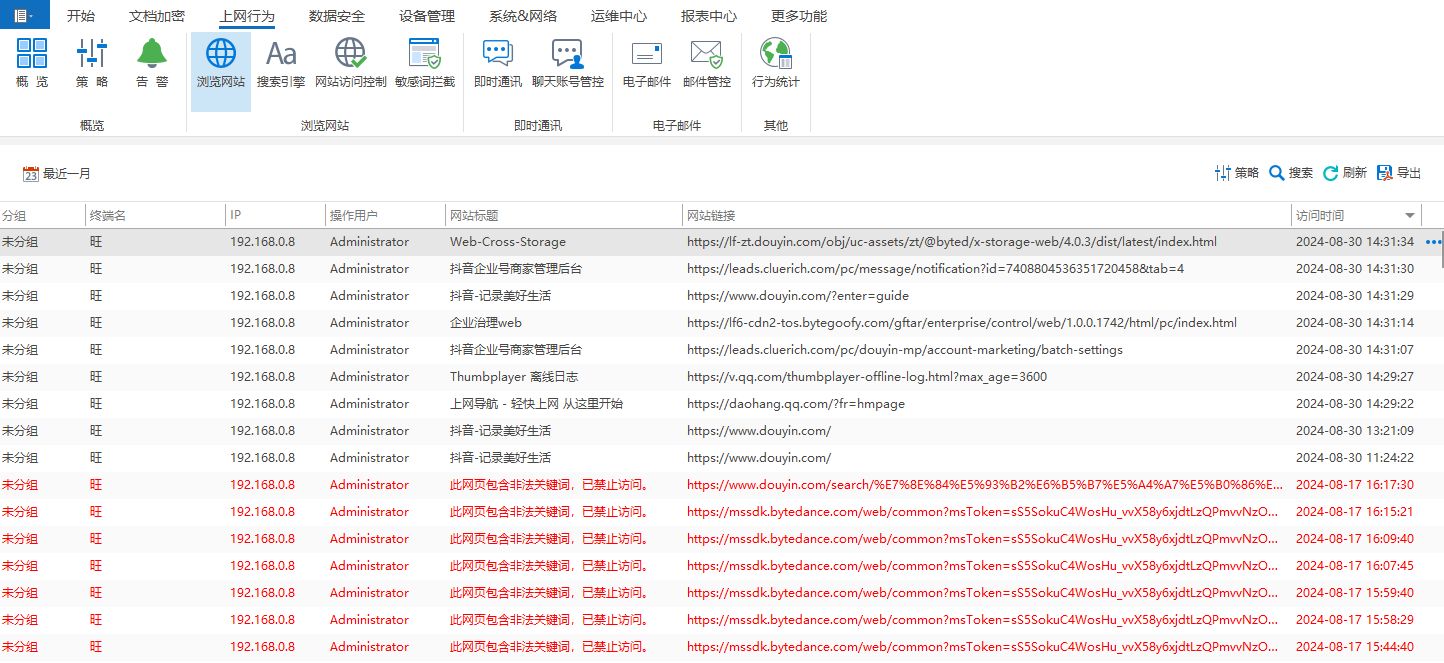
Task: Select the 上网导航 - 轻快上网 title cell
Action: tap(536, 404)
